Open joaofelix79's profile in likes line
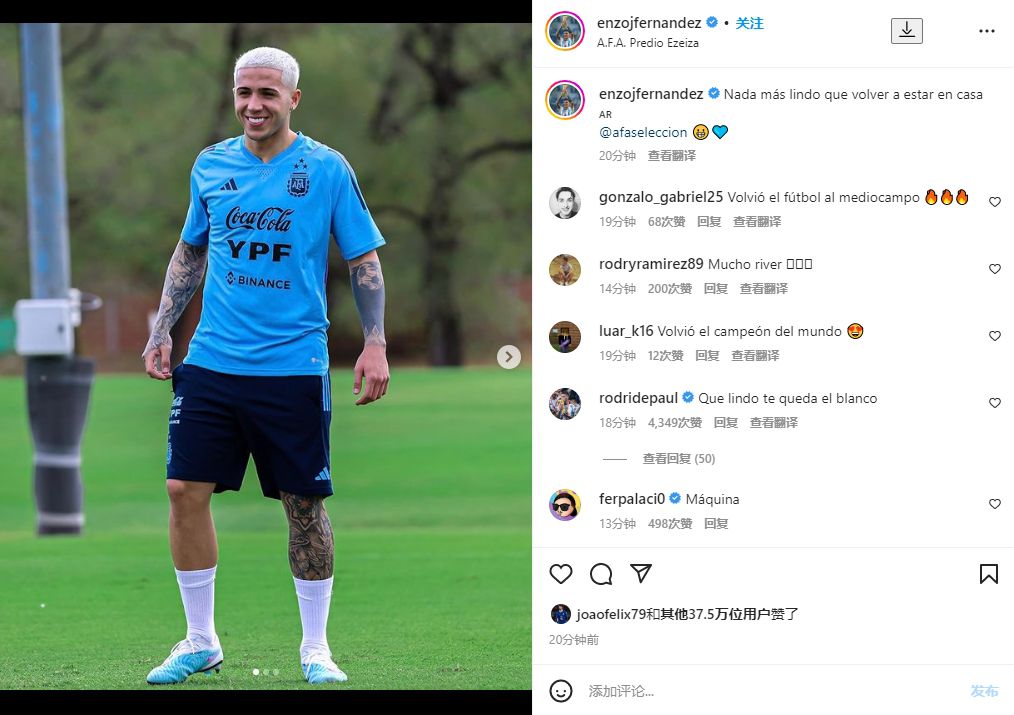Screen dimensions: 1014x715 point(611,614)
